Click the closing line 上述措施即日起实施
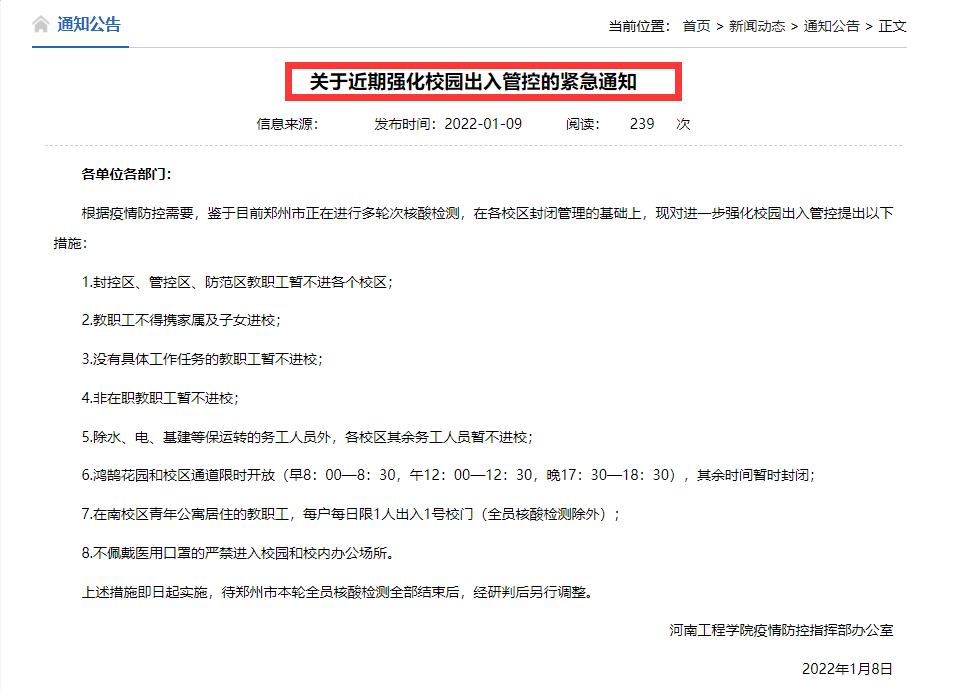The width and height of the screenshot is (973, 700). [339, 592]
